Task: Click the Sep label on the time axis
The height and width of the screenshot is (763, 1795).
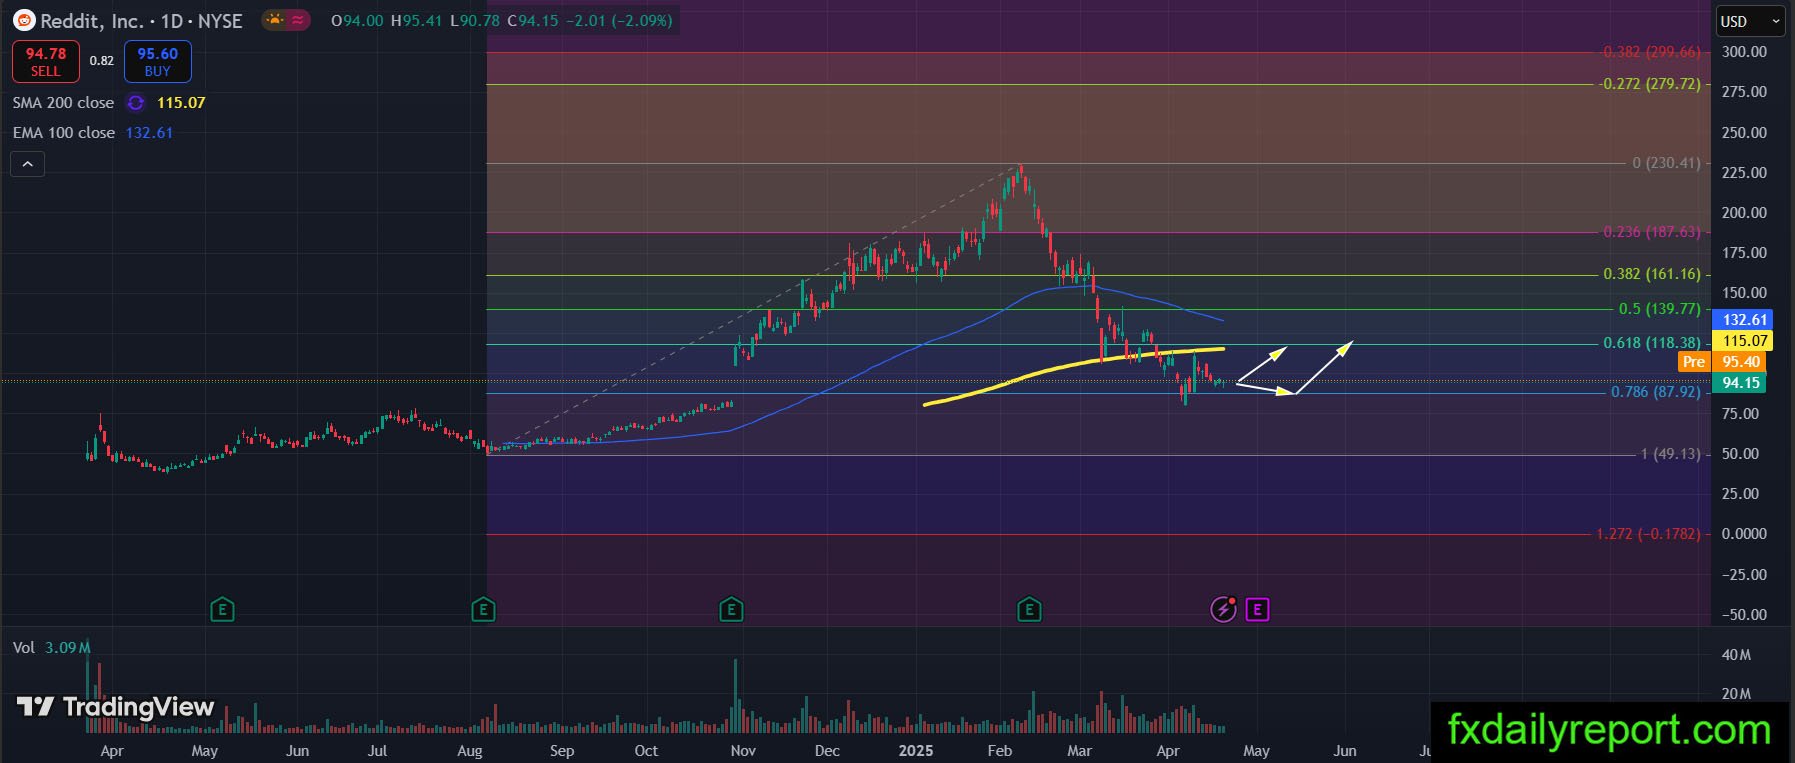Action: click(562, 750)
